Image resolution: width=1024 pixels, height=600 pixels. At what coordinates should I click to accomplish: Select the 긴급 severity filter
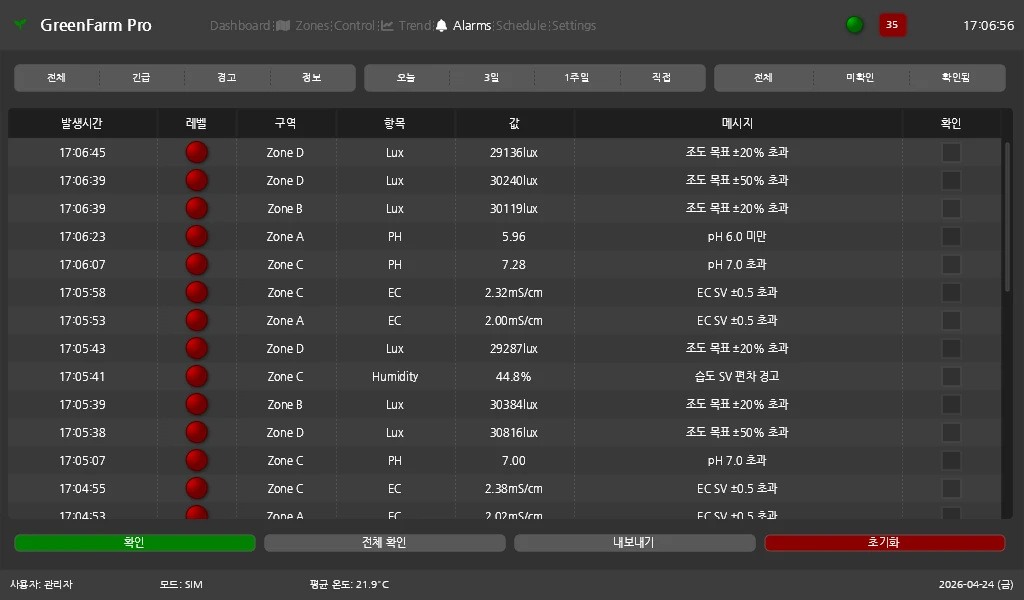pyautogui.click(x=140, y=77)
